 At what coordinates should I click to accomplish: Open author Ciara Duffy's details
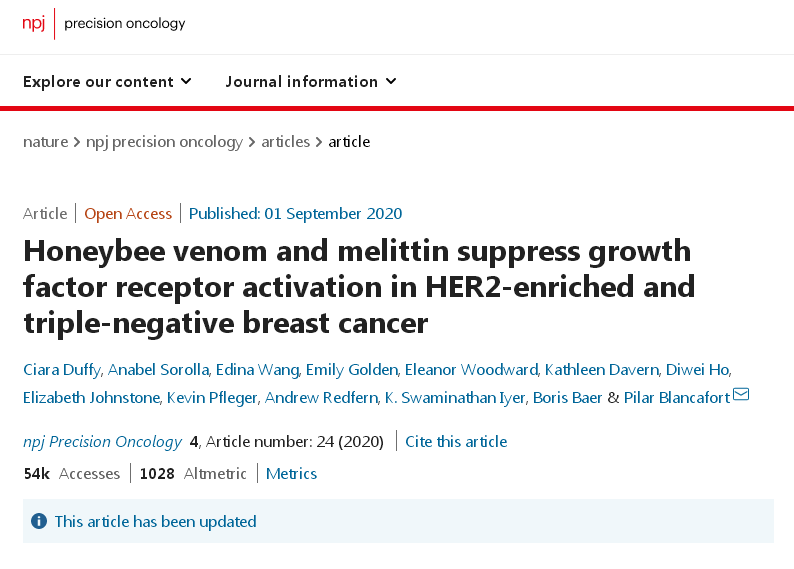coord(62,370)
